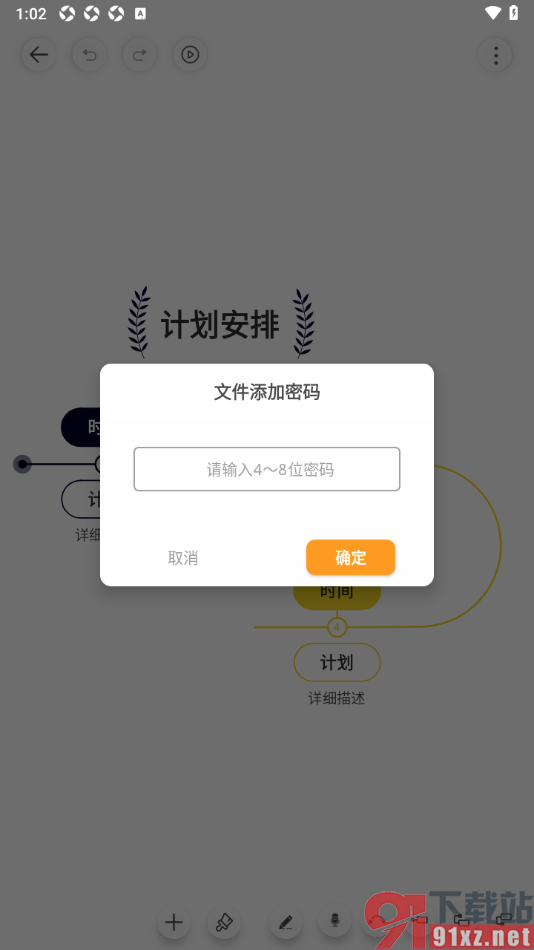Start the presentation play icon
This screenshot has width=534, height=950.
pos(190,55)
